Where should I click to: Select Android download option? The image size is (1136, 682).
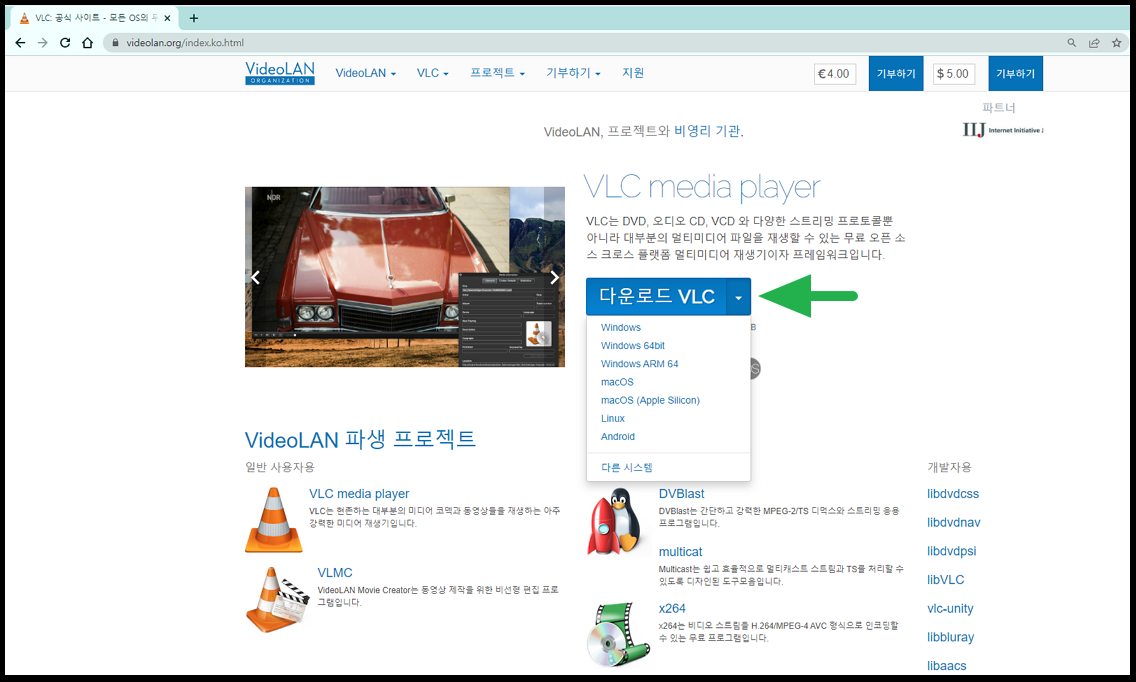pyautogui.click(x=617, y=436)
